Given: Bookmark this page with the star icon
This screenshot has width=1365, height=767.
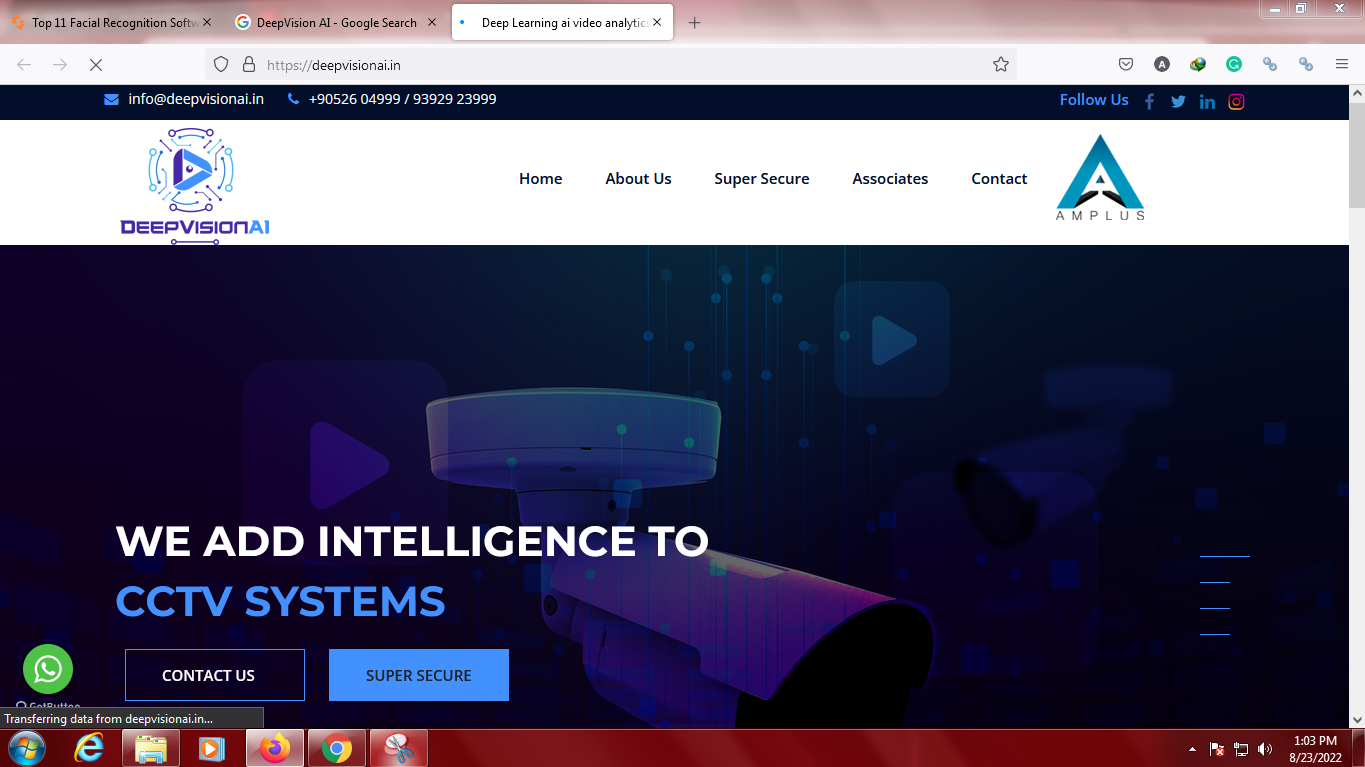Looking at the screenshot, I should [x=1000, y=64].
